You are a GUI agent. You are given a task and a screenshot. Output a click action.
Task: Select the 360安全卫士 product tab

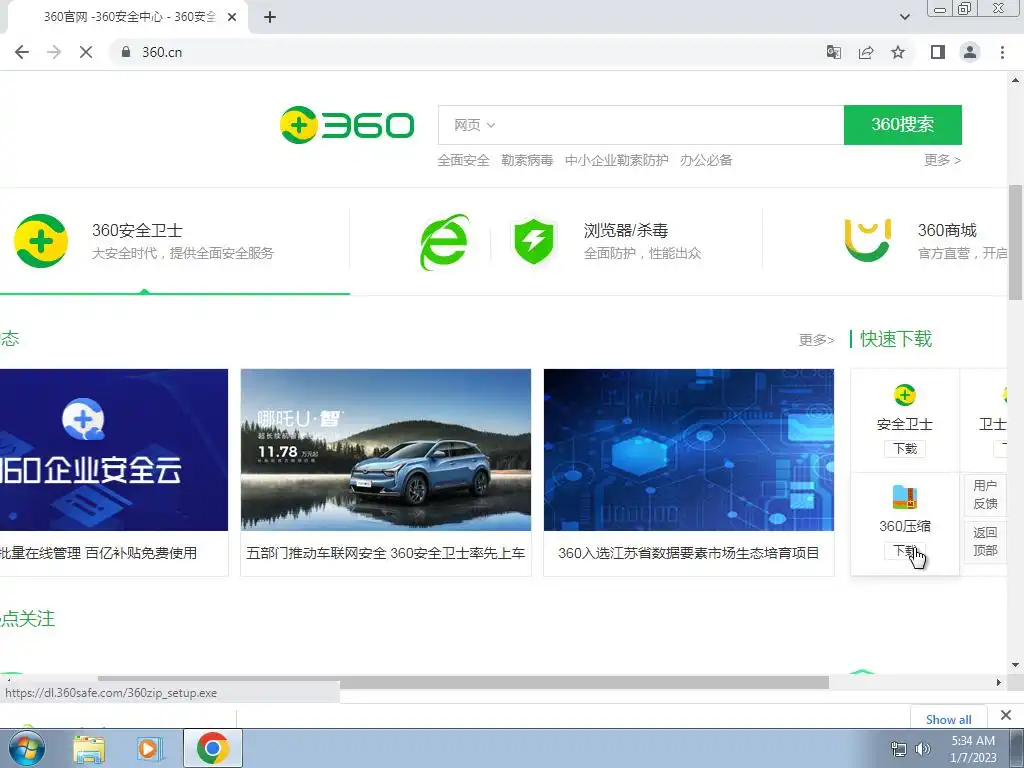175,241
